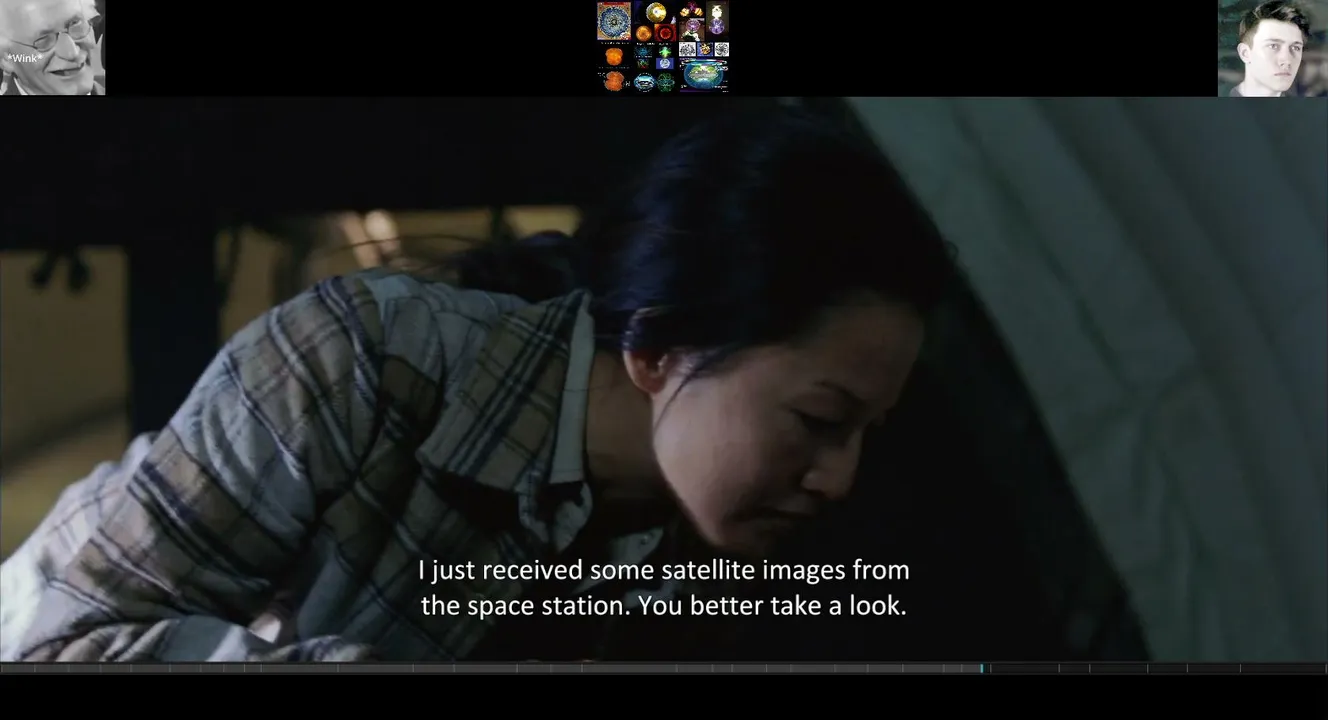Click subtitle line "I just received some satellite images from"

[664, 570]
